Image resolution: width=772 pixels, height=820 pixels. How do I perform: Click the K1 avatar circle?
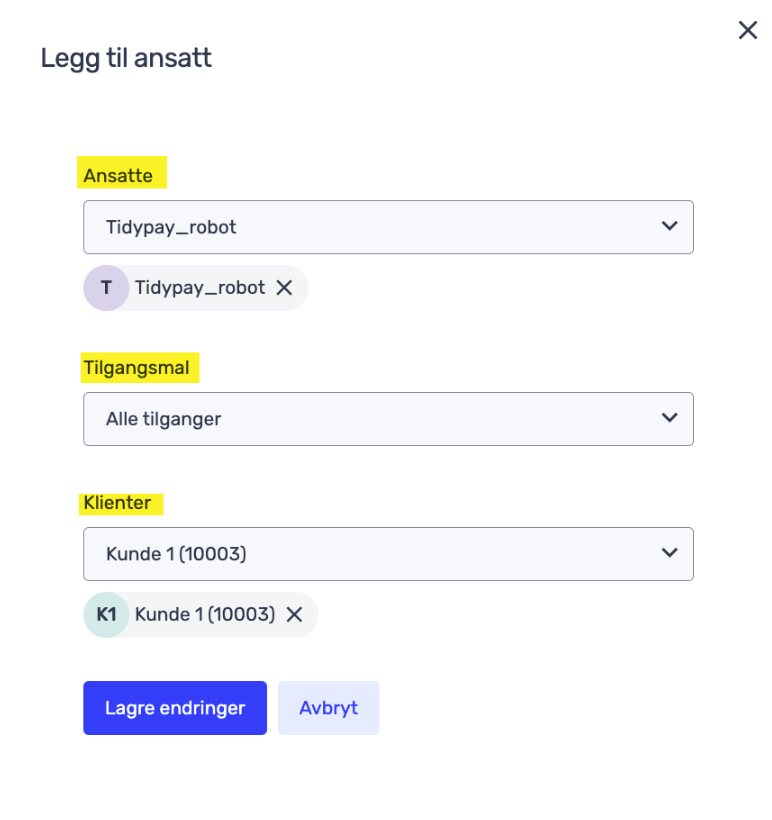[106, 614]
